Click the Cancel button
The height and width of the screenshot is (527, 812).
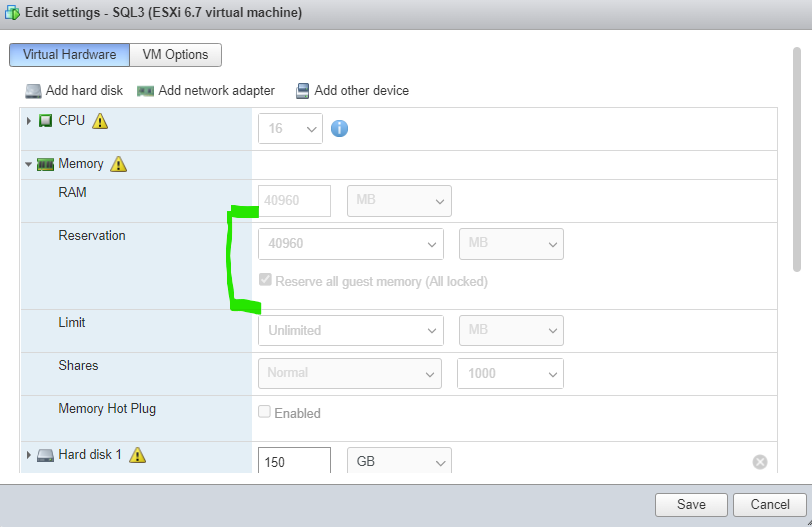tap(769, 504)
